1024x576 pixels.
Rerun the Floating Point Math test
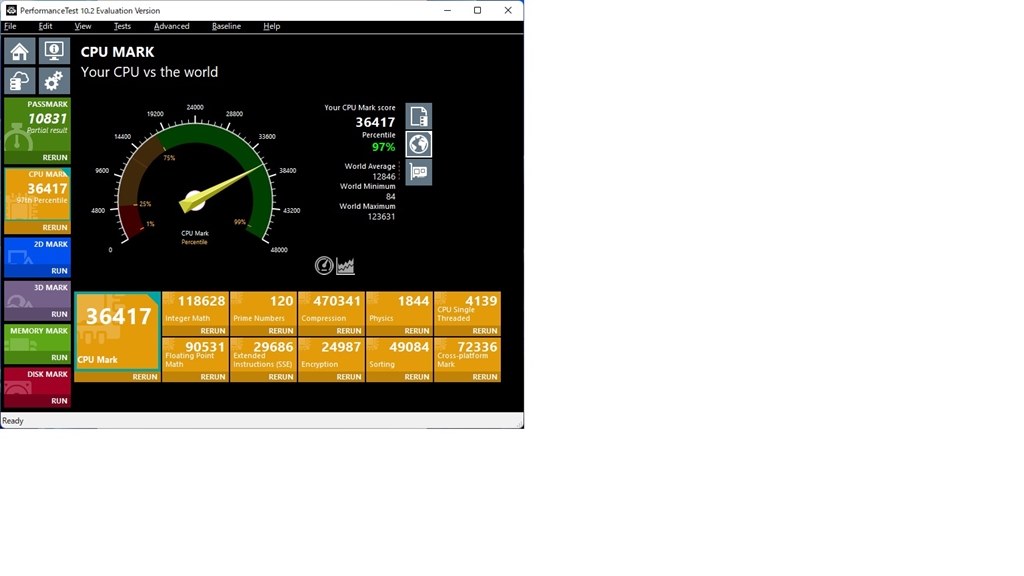[213, 377]
